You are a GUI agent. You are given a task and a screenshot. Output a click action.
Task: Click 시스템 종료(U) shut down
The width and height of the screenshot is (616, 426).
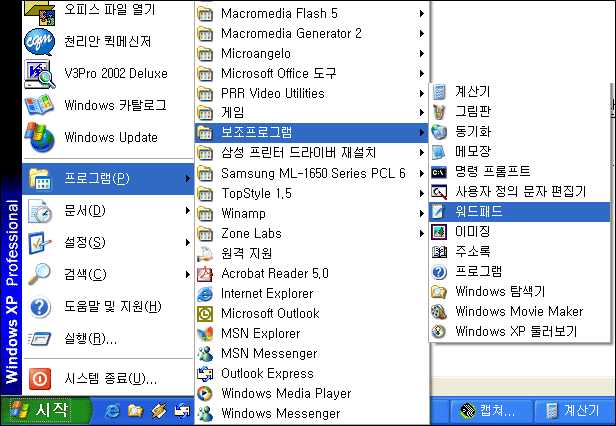[x=108, y=379]
